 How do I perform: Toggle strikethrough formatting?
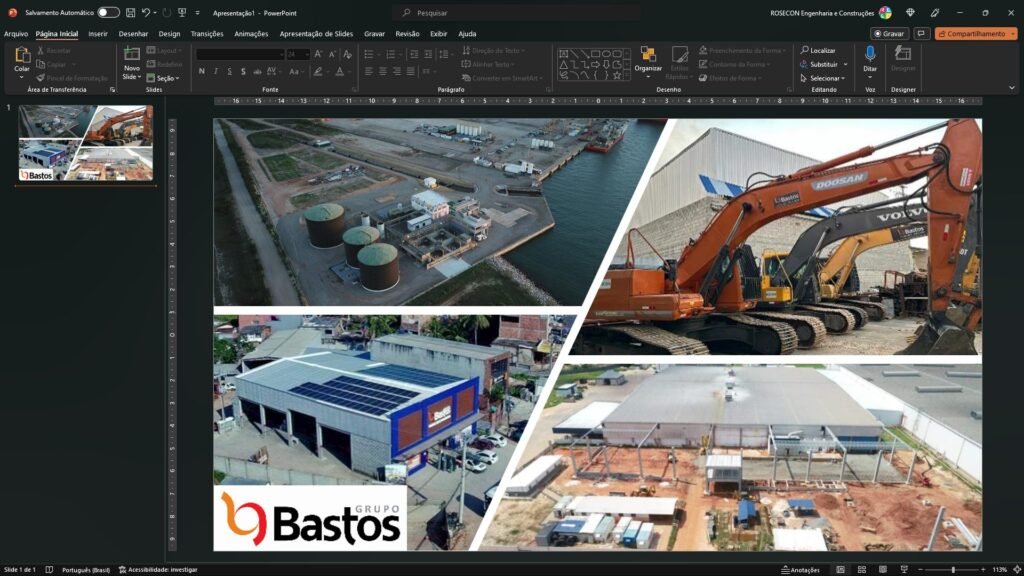point(257,71)
